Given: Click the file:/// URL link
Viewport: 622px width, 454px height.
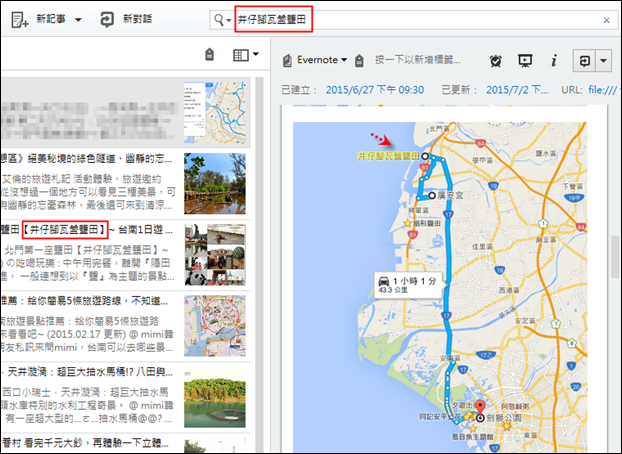Looking at the screenshot, I should pyautogui.click(x=603, y=90).
